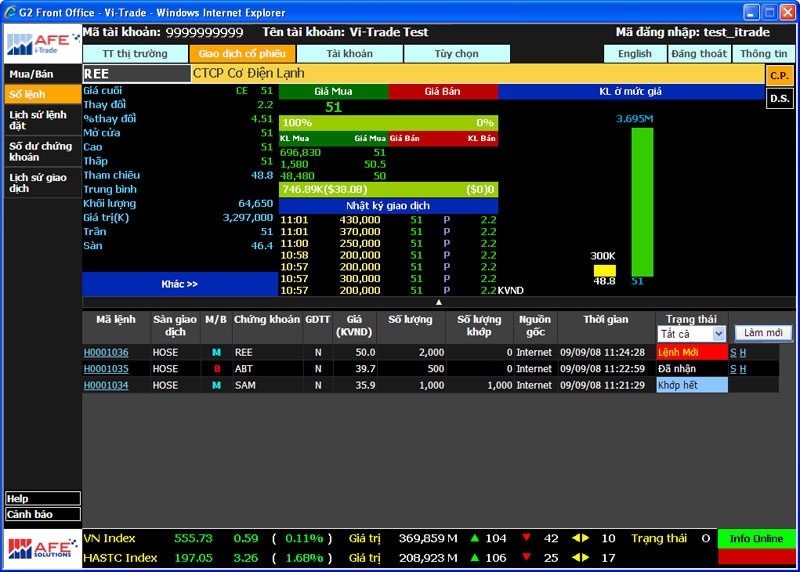This screenshot has width=800, height=572.
Task: Click the Làm mới refresh button
Action: 763,333
